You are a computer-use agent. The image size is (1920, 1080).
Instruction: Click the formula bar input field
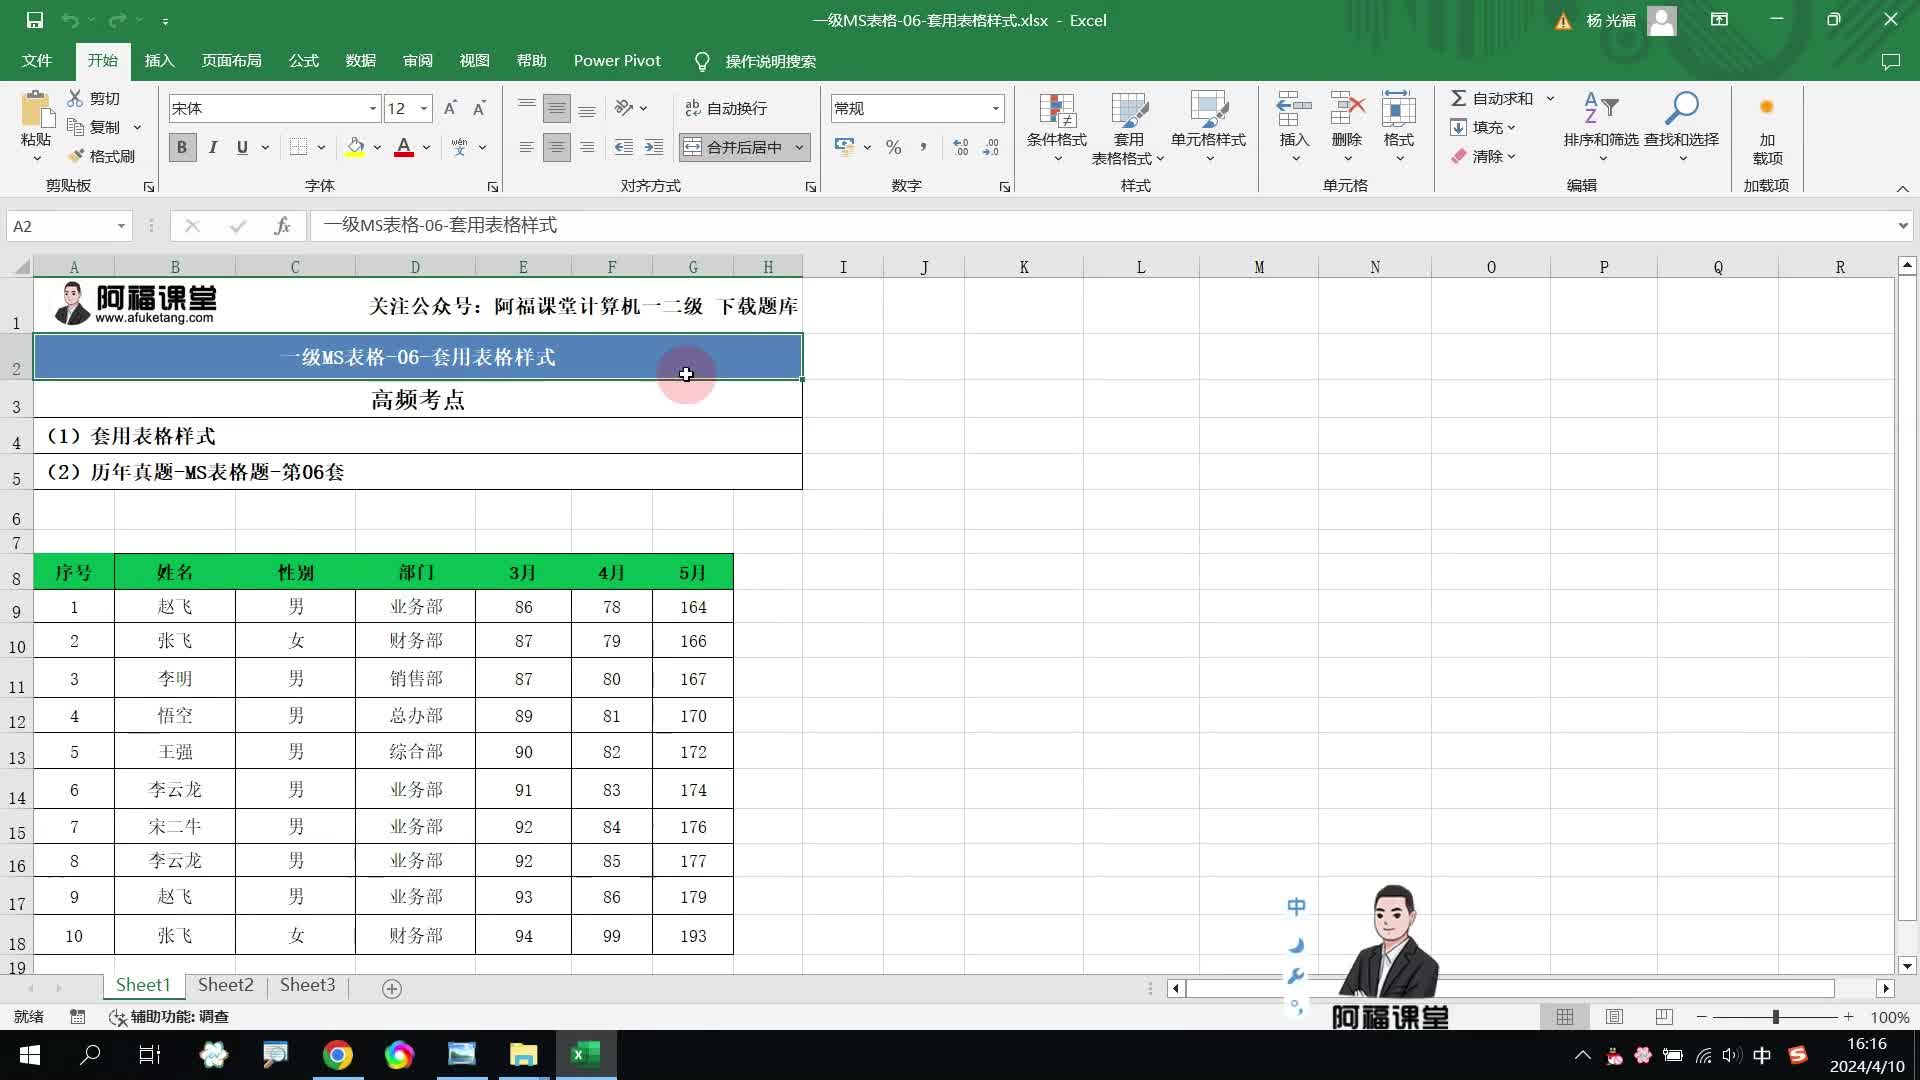pyautogui.click(x=1100, y=226)
